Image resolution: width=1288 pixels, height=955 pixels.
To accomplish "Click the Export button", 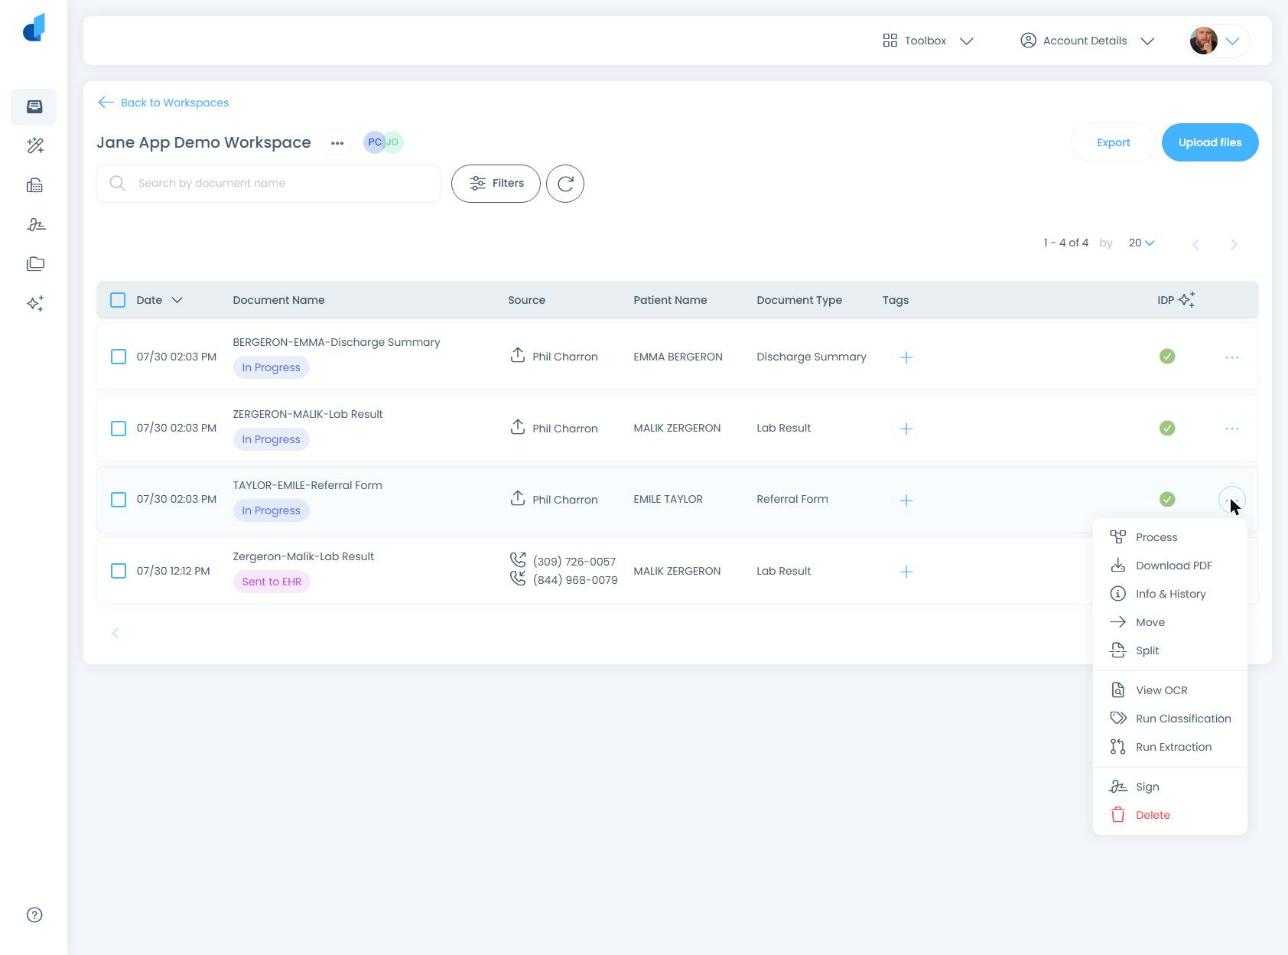I will click(x=1113, y=143).
